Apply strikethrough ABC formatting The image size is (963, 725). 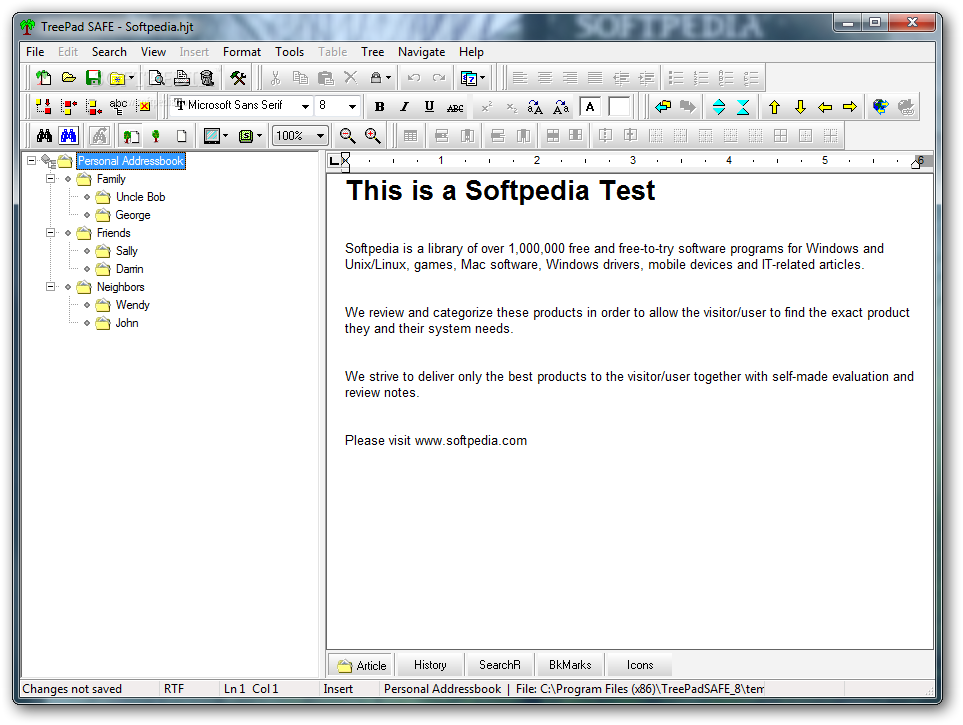click(455, 108)
